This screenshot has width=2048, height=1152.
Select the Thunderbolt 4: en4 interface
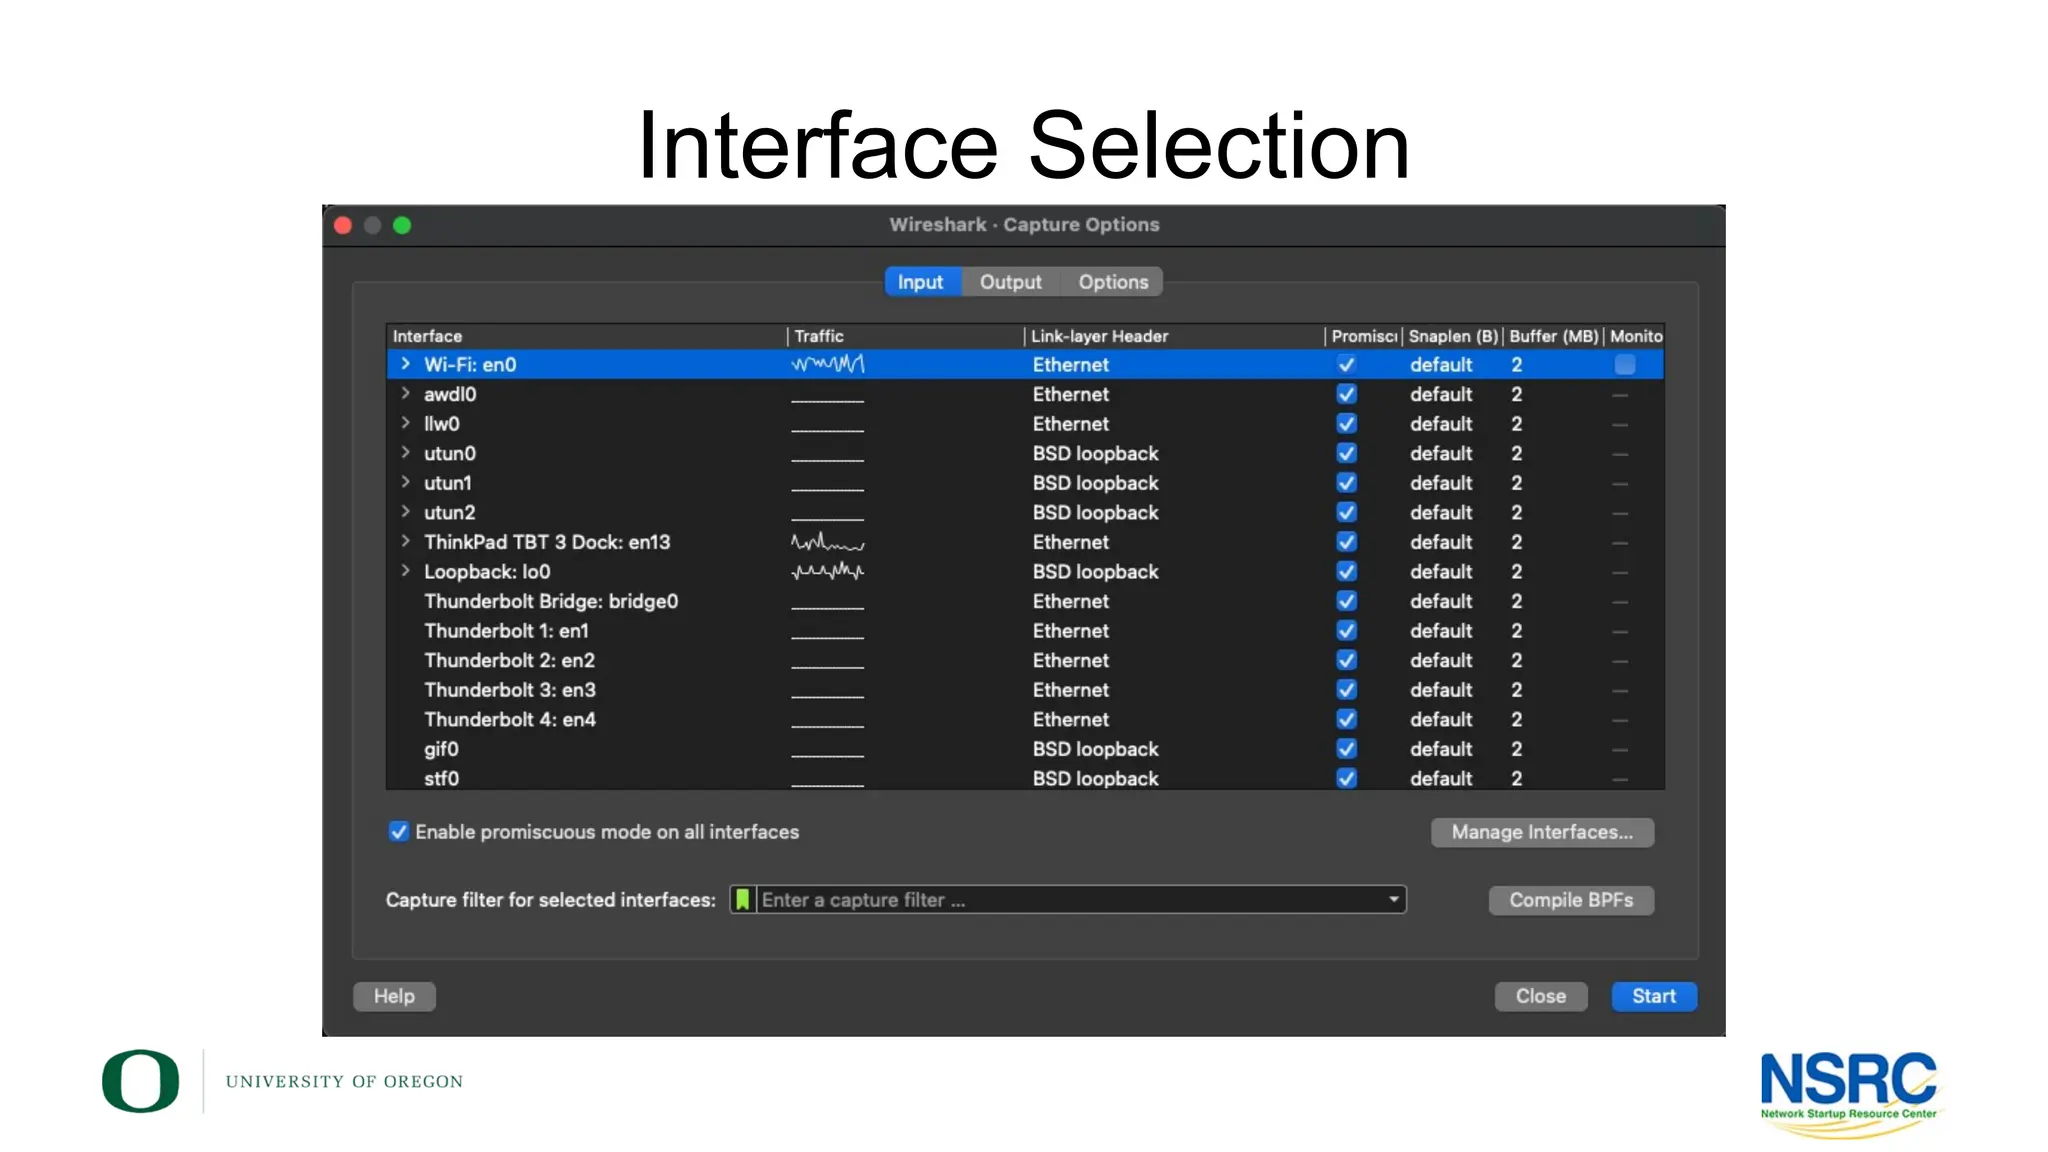tap(1025, 719)
